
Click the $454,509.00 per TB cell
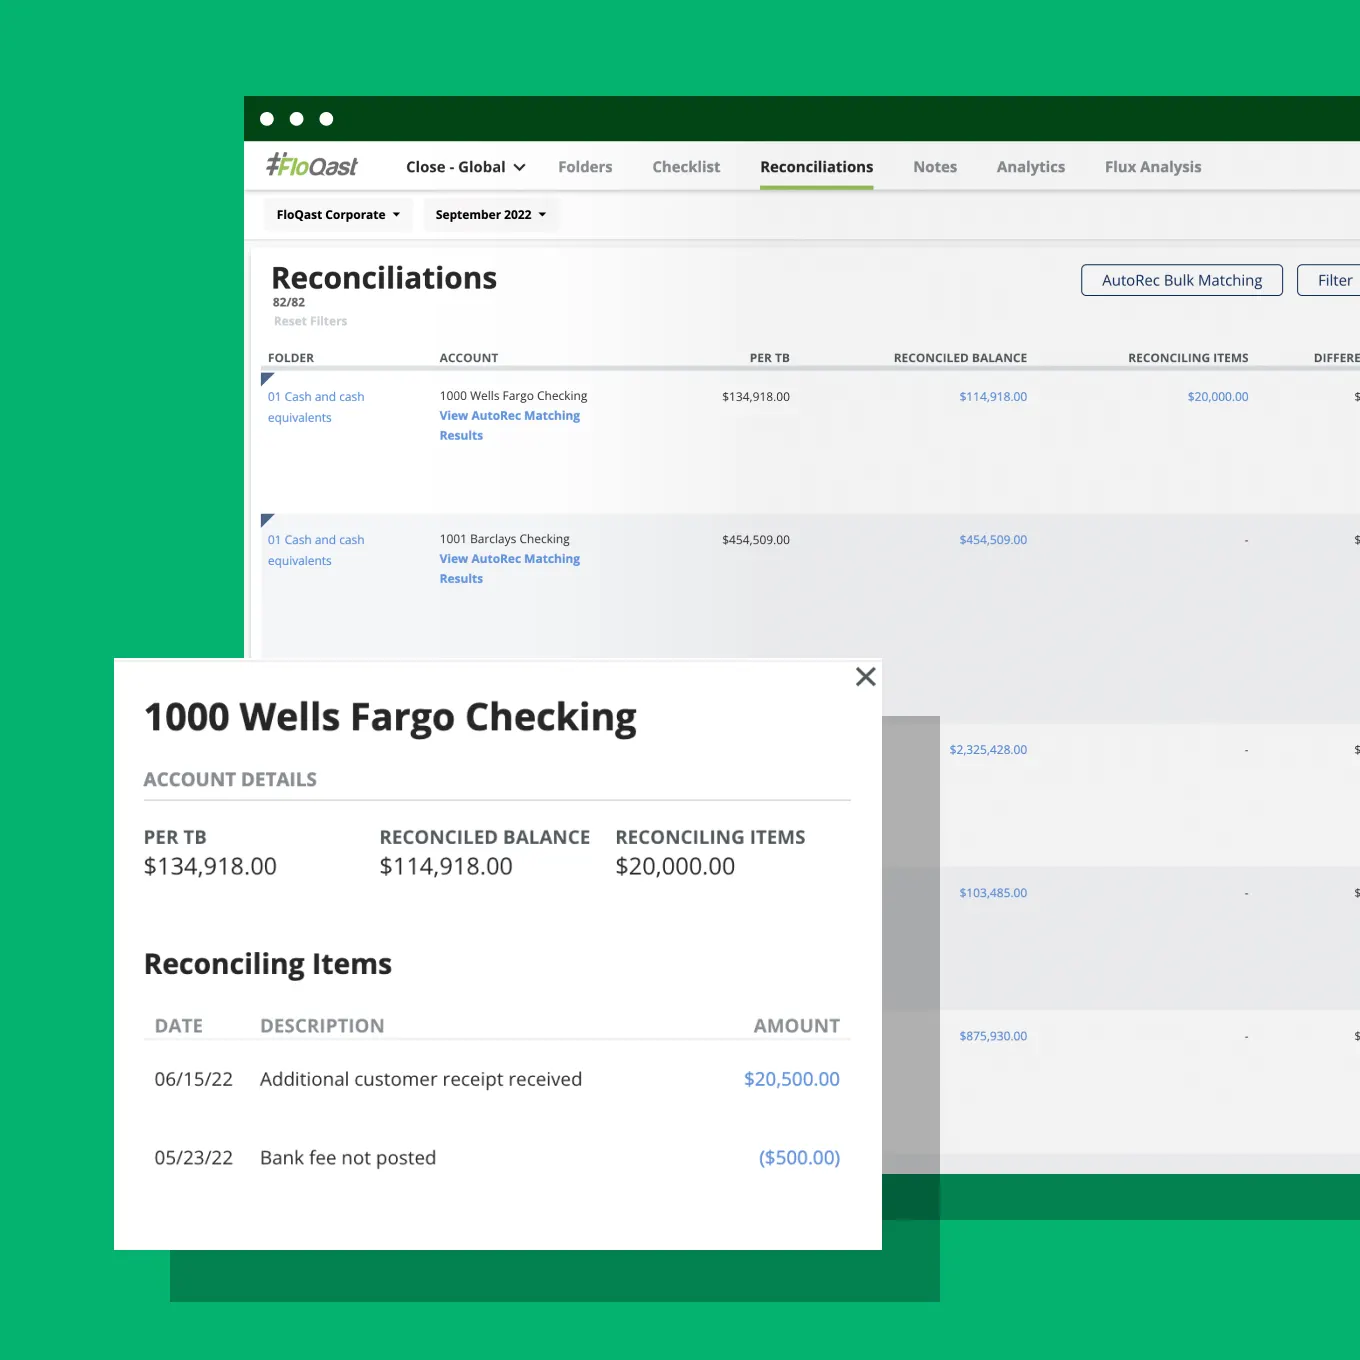(x=756, y=540)
